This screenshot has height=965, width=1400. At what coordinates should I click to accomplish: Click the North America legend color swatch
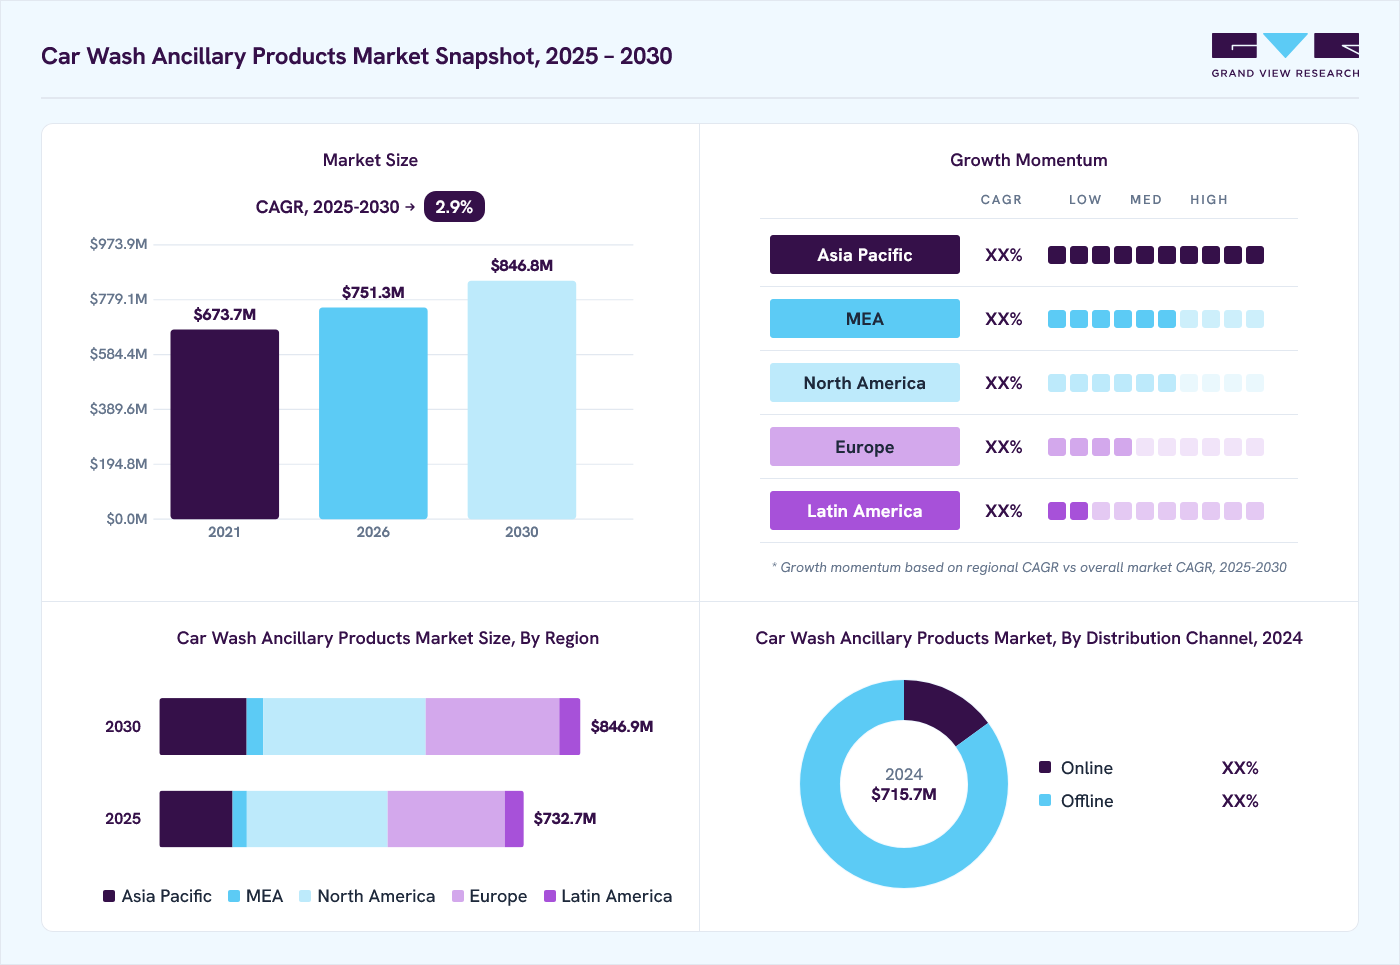[x=305, y=896]
